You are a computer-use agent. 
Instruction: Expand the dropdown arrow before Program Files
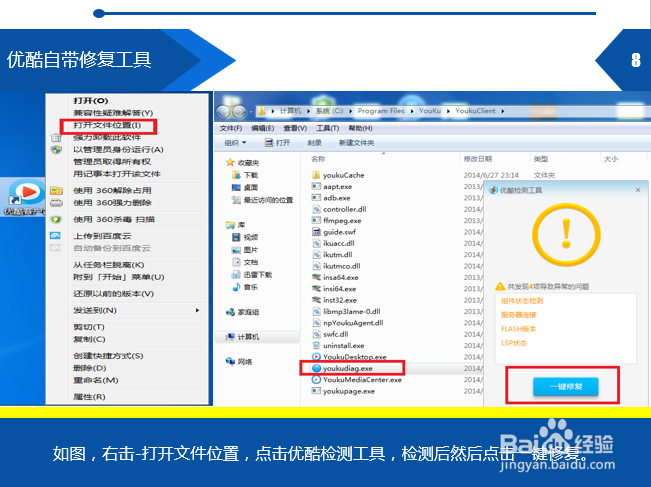click(x=351, y=111)
